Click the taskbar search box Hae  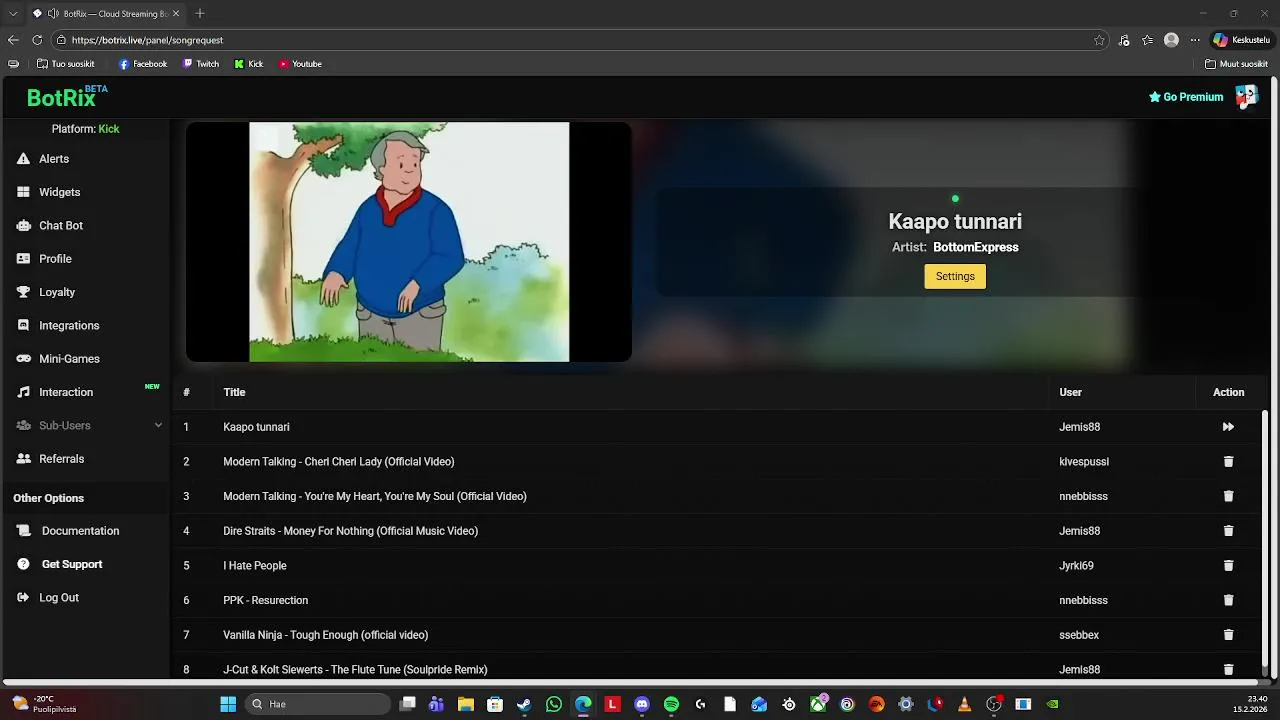pyautogui.click(x=318, y=704)
